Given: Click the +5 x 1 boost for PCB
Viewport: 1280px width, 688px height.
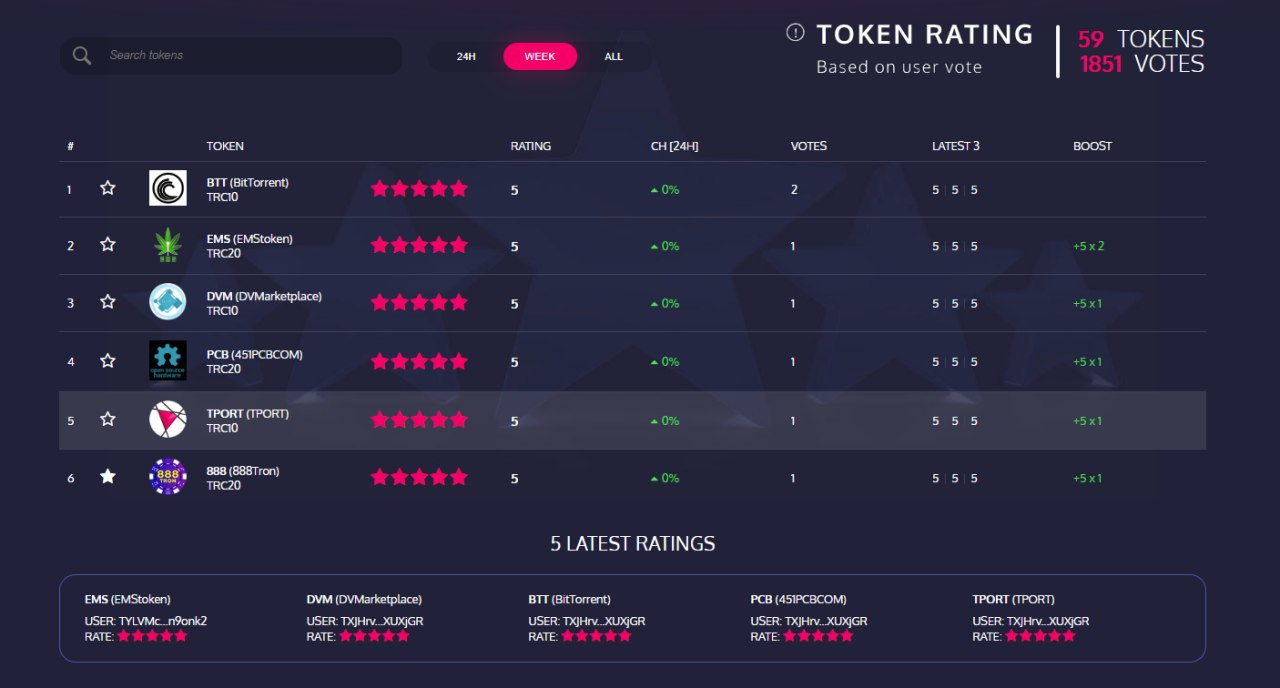Looking at the screenshot, I should click(1088, 362).
